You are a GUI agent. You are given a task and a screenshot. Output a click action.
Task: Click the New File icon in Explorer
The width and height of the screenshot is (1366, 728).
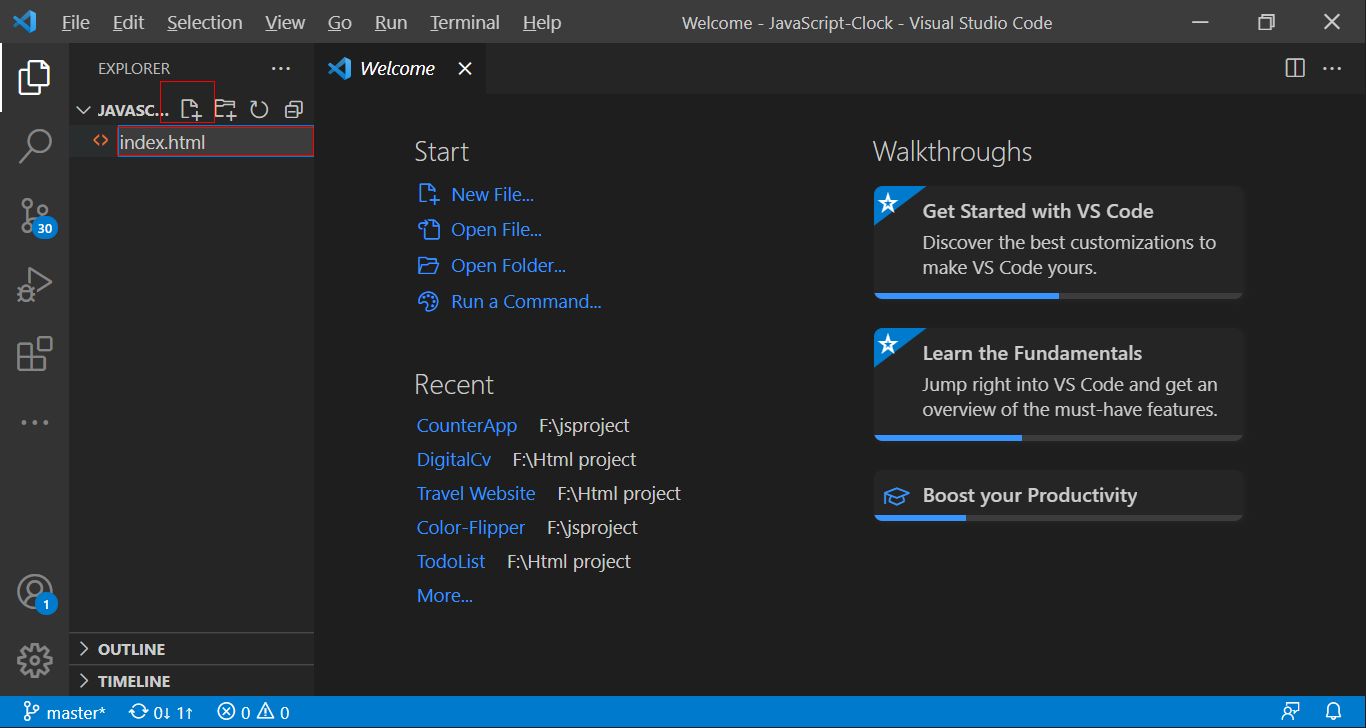pos(190,109)
